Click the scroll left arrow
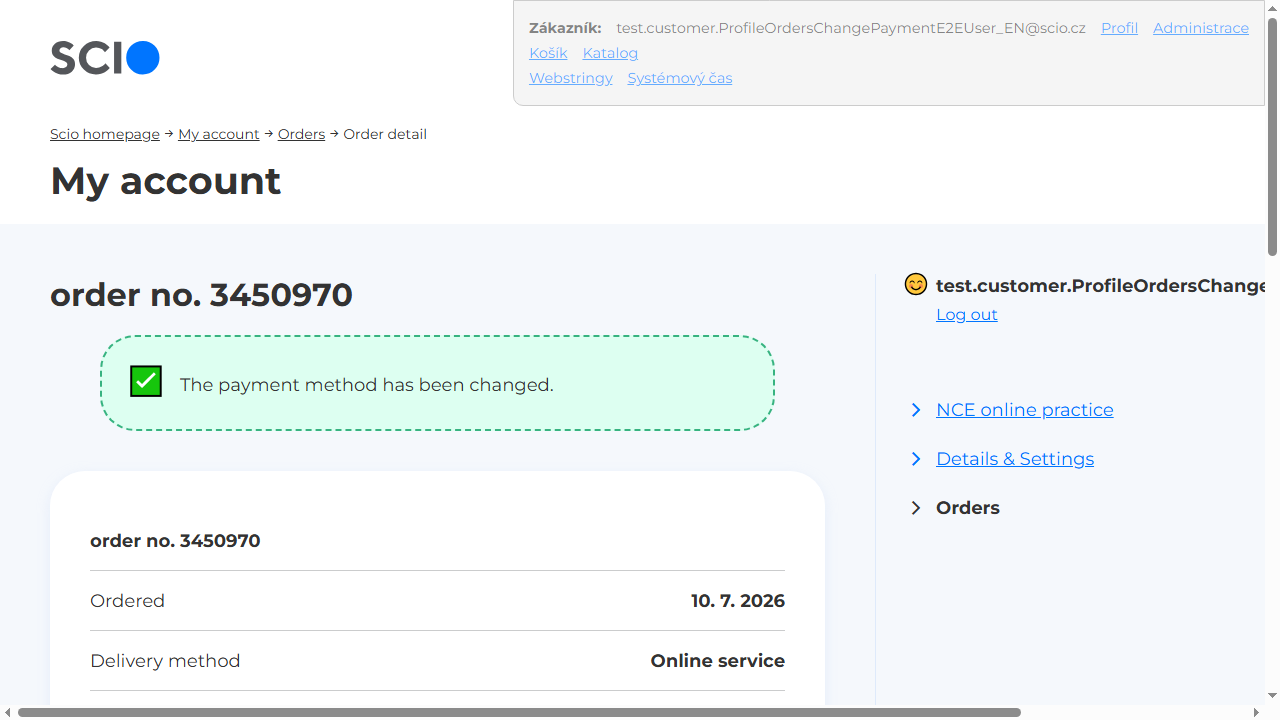1280x720 pixels. point(8,712)
